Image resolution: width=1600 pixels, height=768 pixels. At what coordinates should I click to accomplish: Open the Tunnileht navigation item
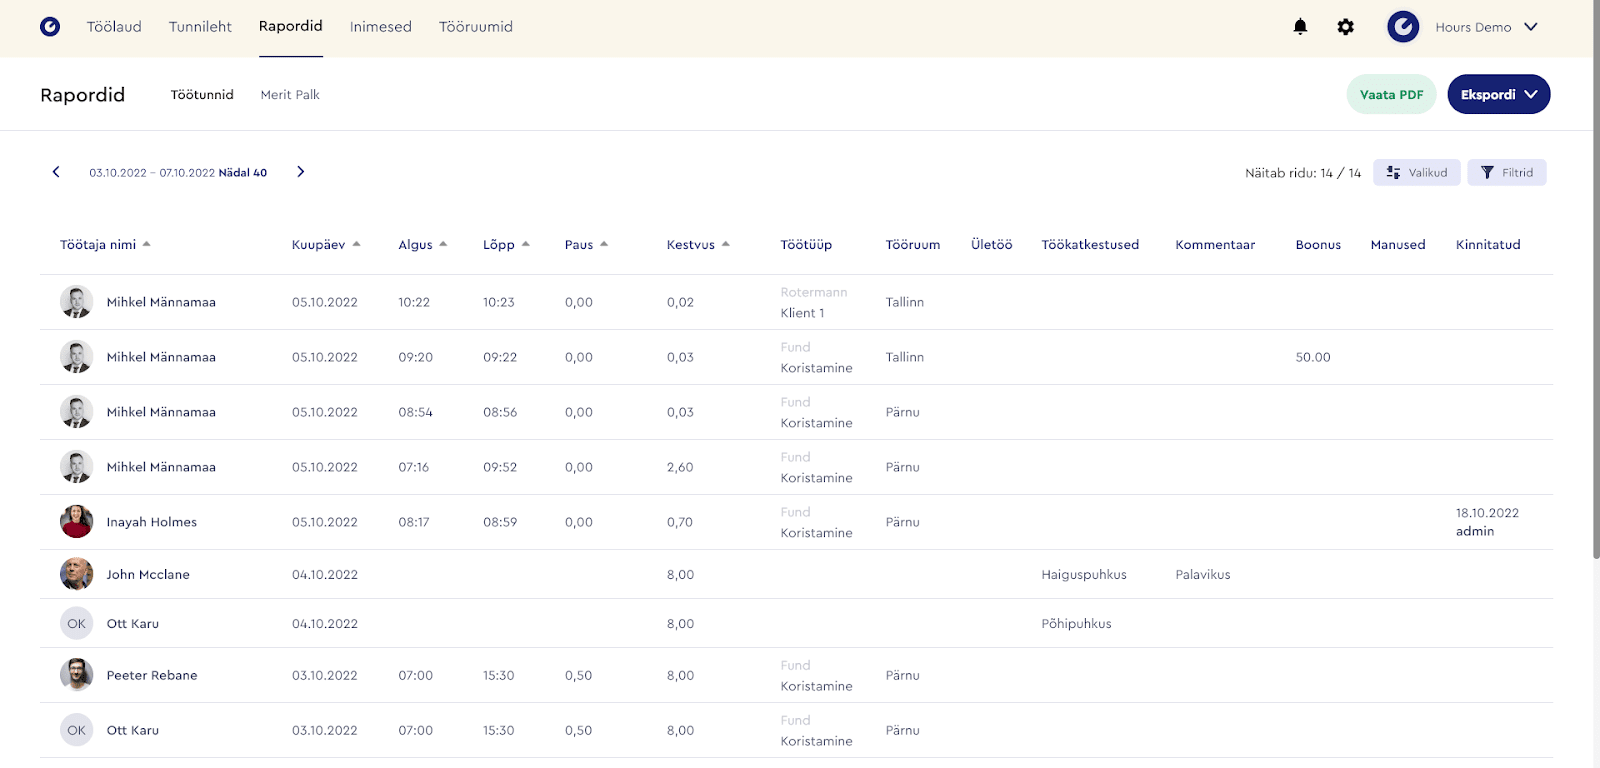point(200,27)
